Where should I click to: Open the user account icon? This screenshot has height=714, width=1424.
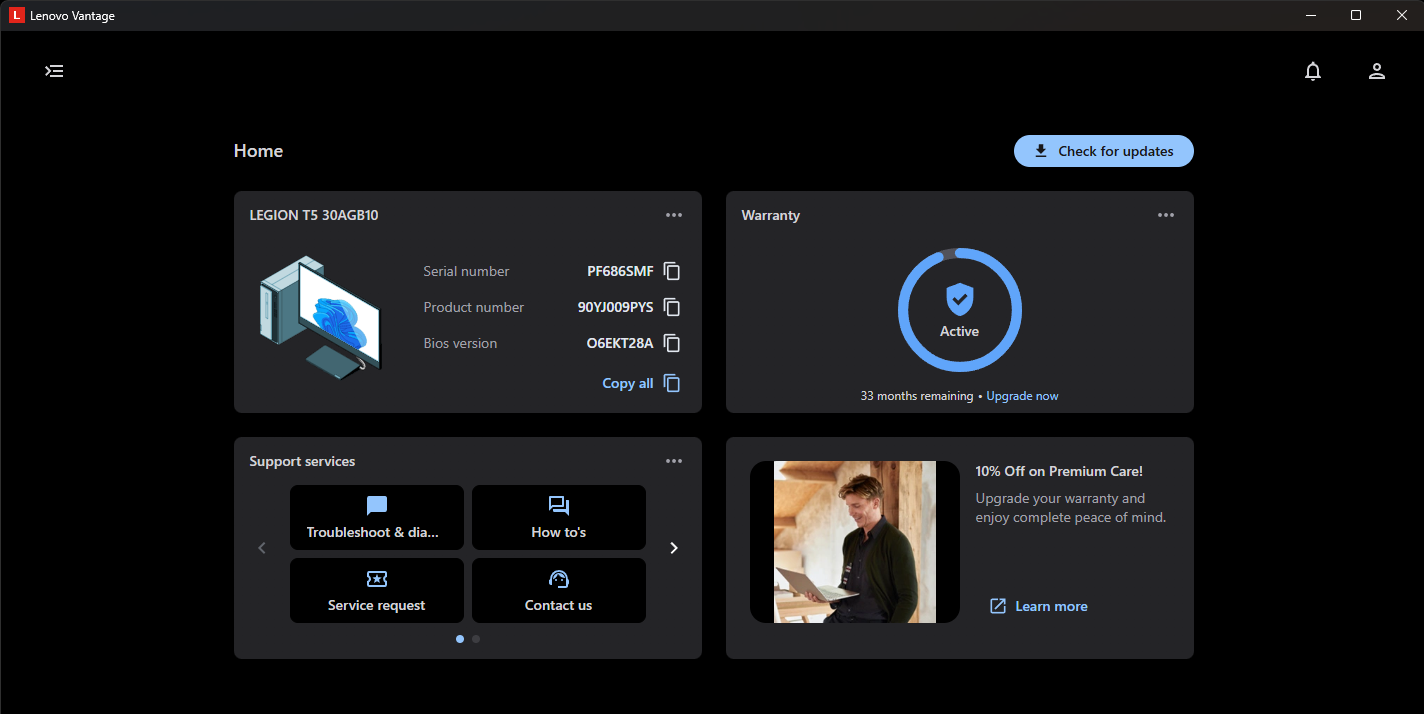(x=1377, y=71)
